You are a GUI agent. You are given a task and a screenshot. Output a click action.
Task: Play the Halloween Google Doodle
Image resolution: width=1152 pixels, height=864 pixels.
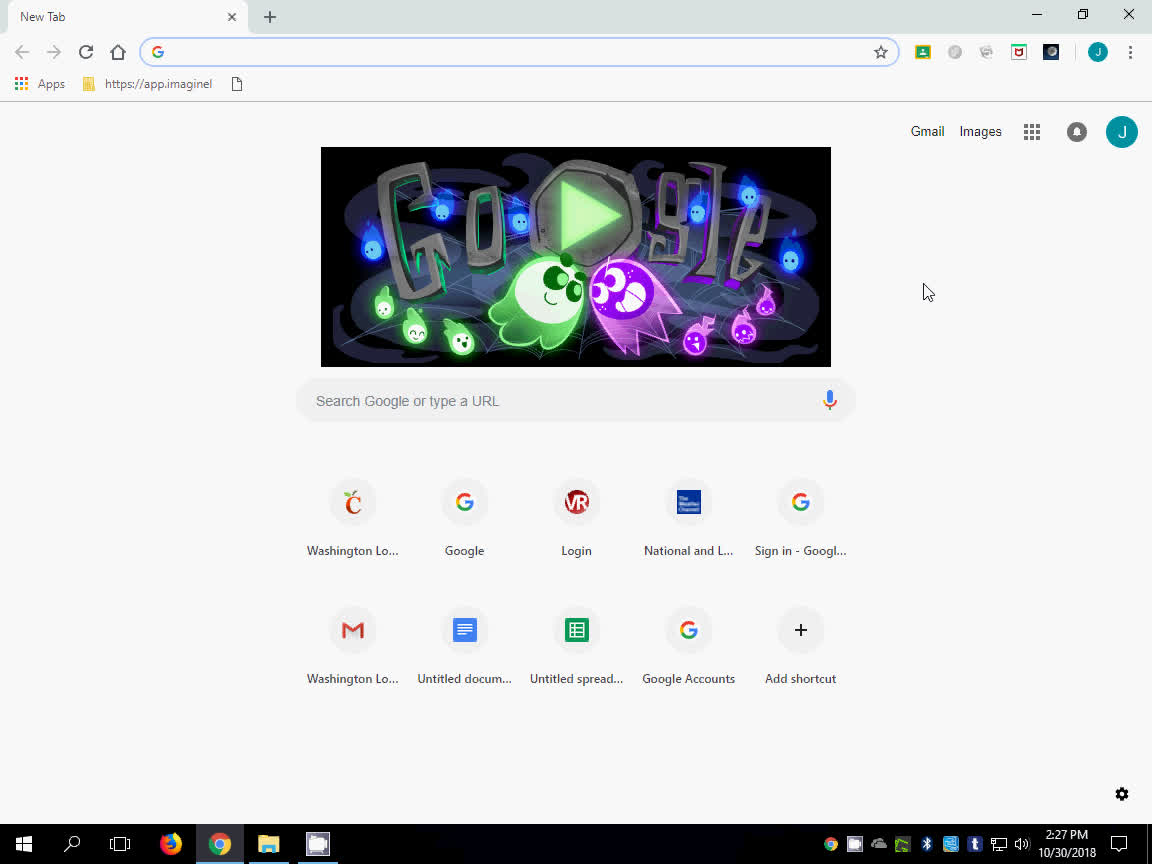pos(586,216)
